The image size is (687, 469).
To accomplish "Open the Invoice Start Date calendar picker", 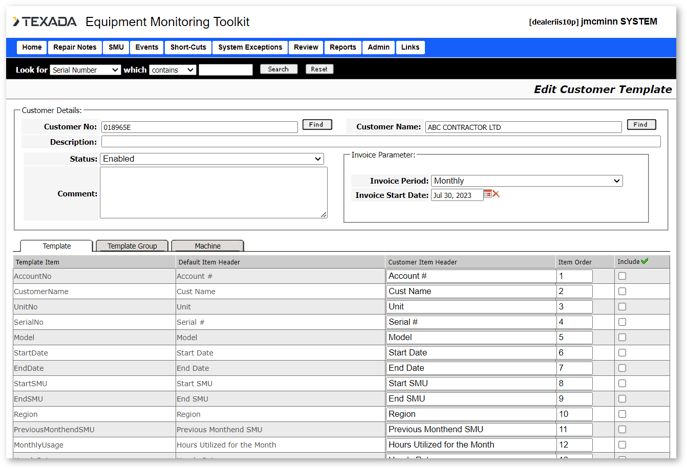I will (488, 195).
